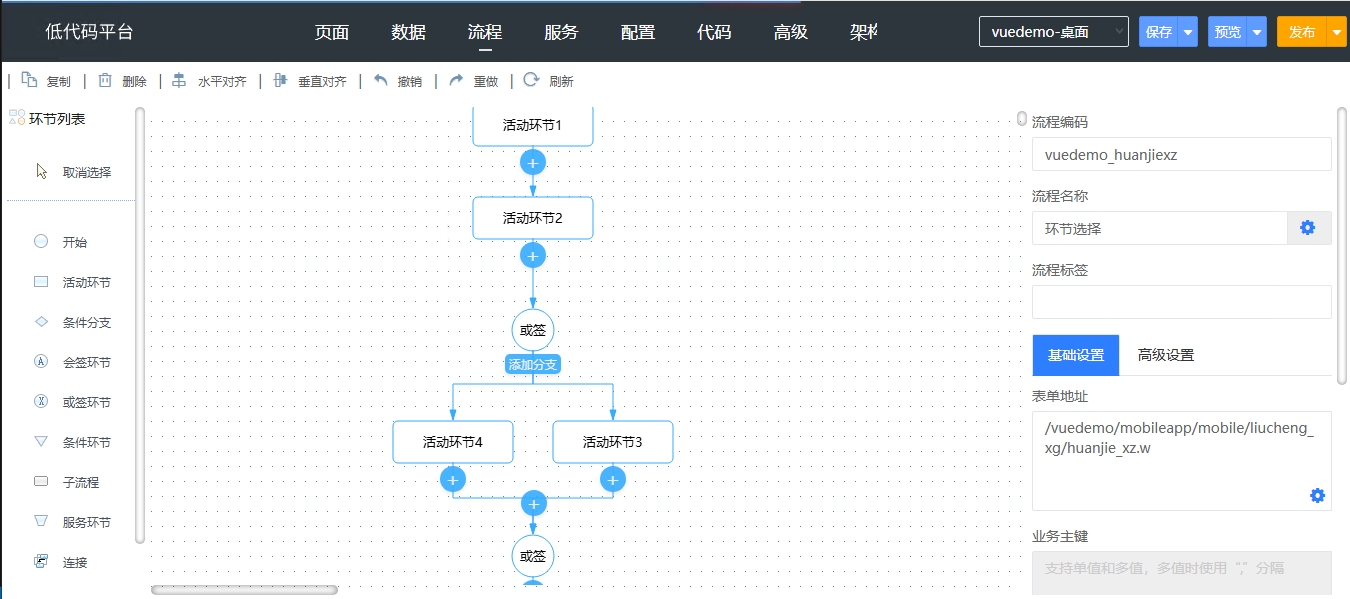Click the horizontal align (水平对齐) icon
This screenshot has height=599, width=1350.
pyautogui.click(x=179, y=81)
